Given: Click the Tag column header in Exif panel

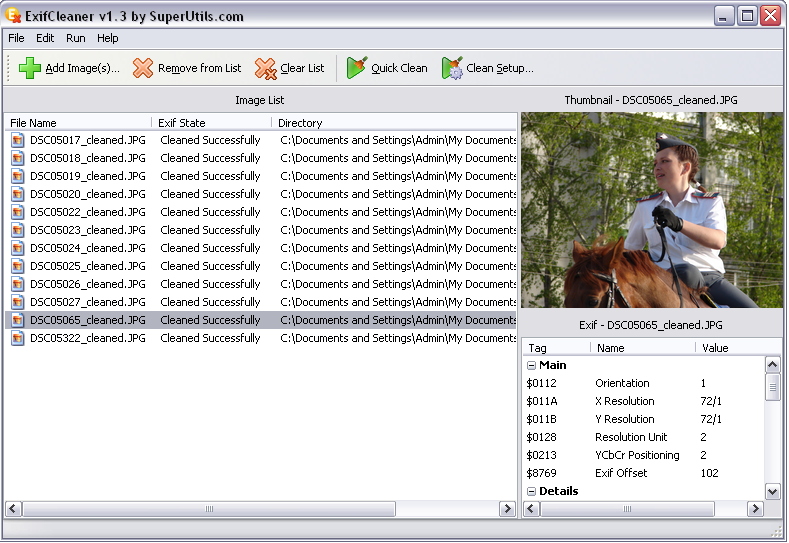Looking at the screenshot, I should point(557,348).
